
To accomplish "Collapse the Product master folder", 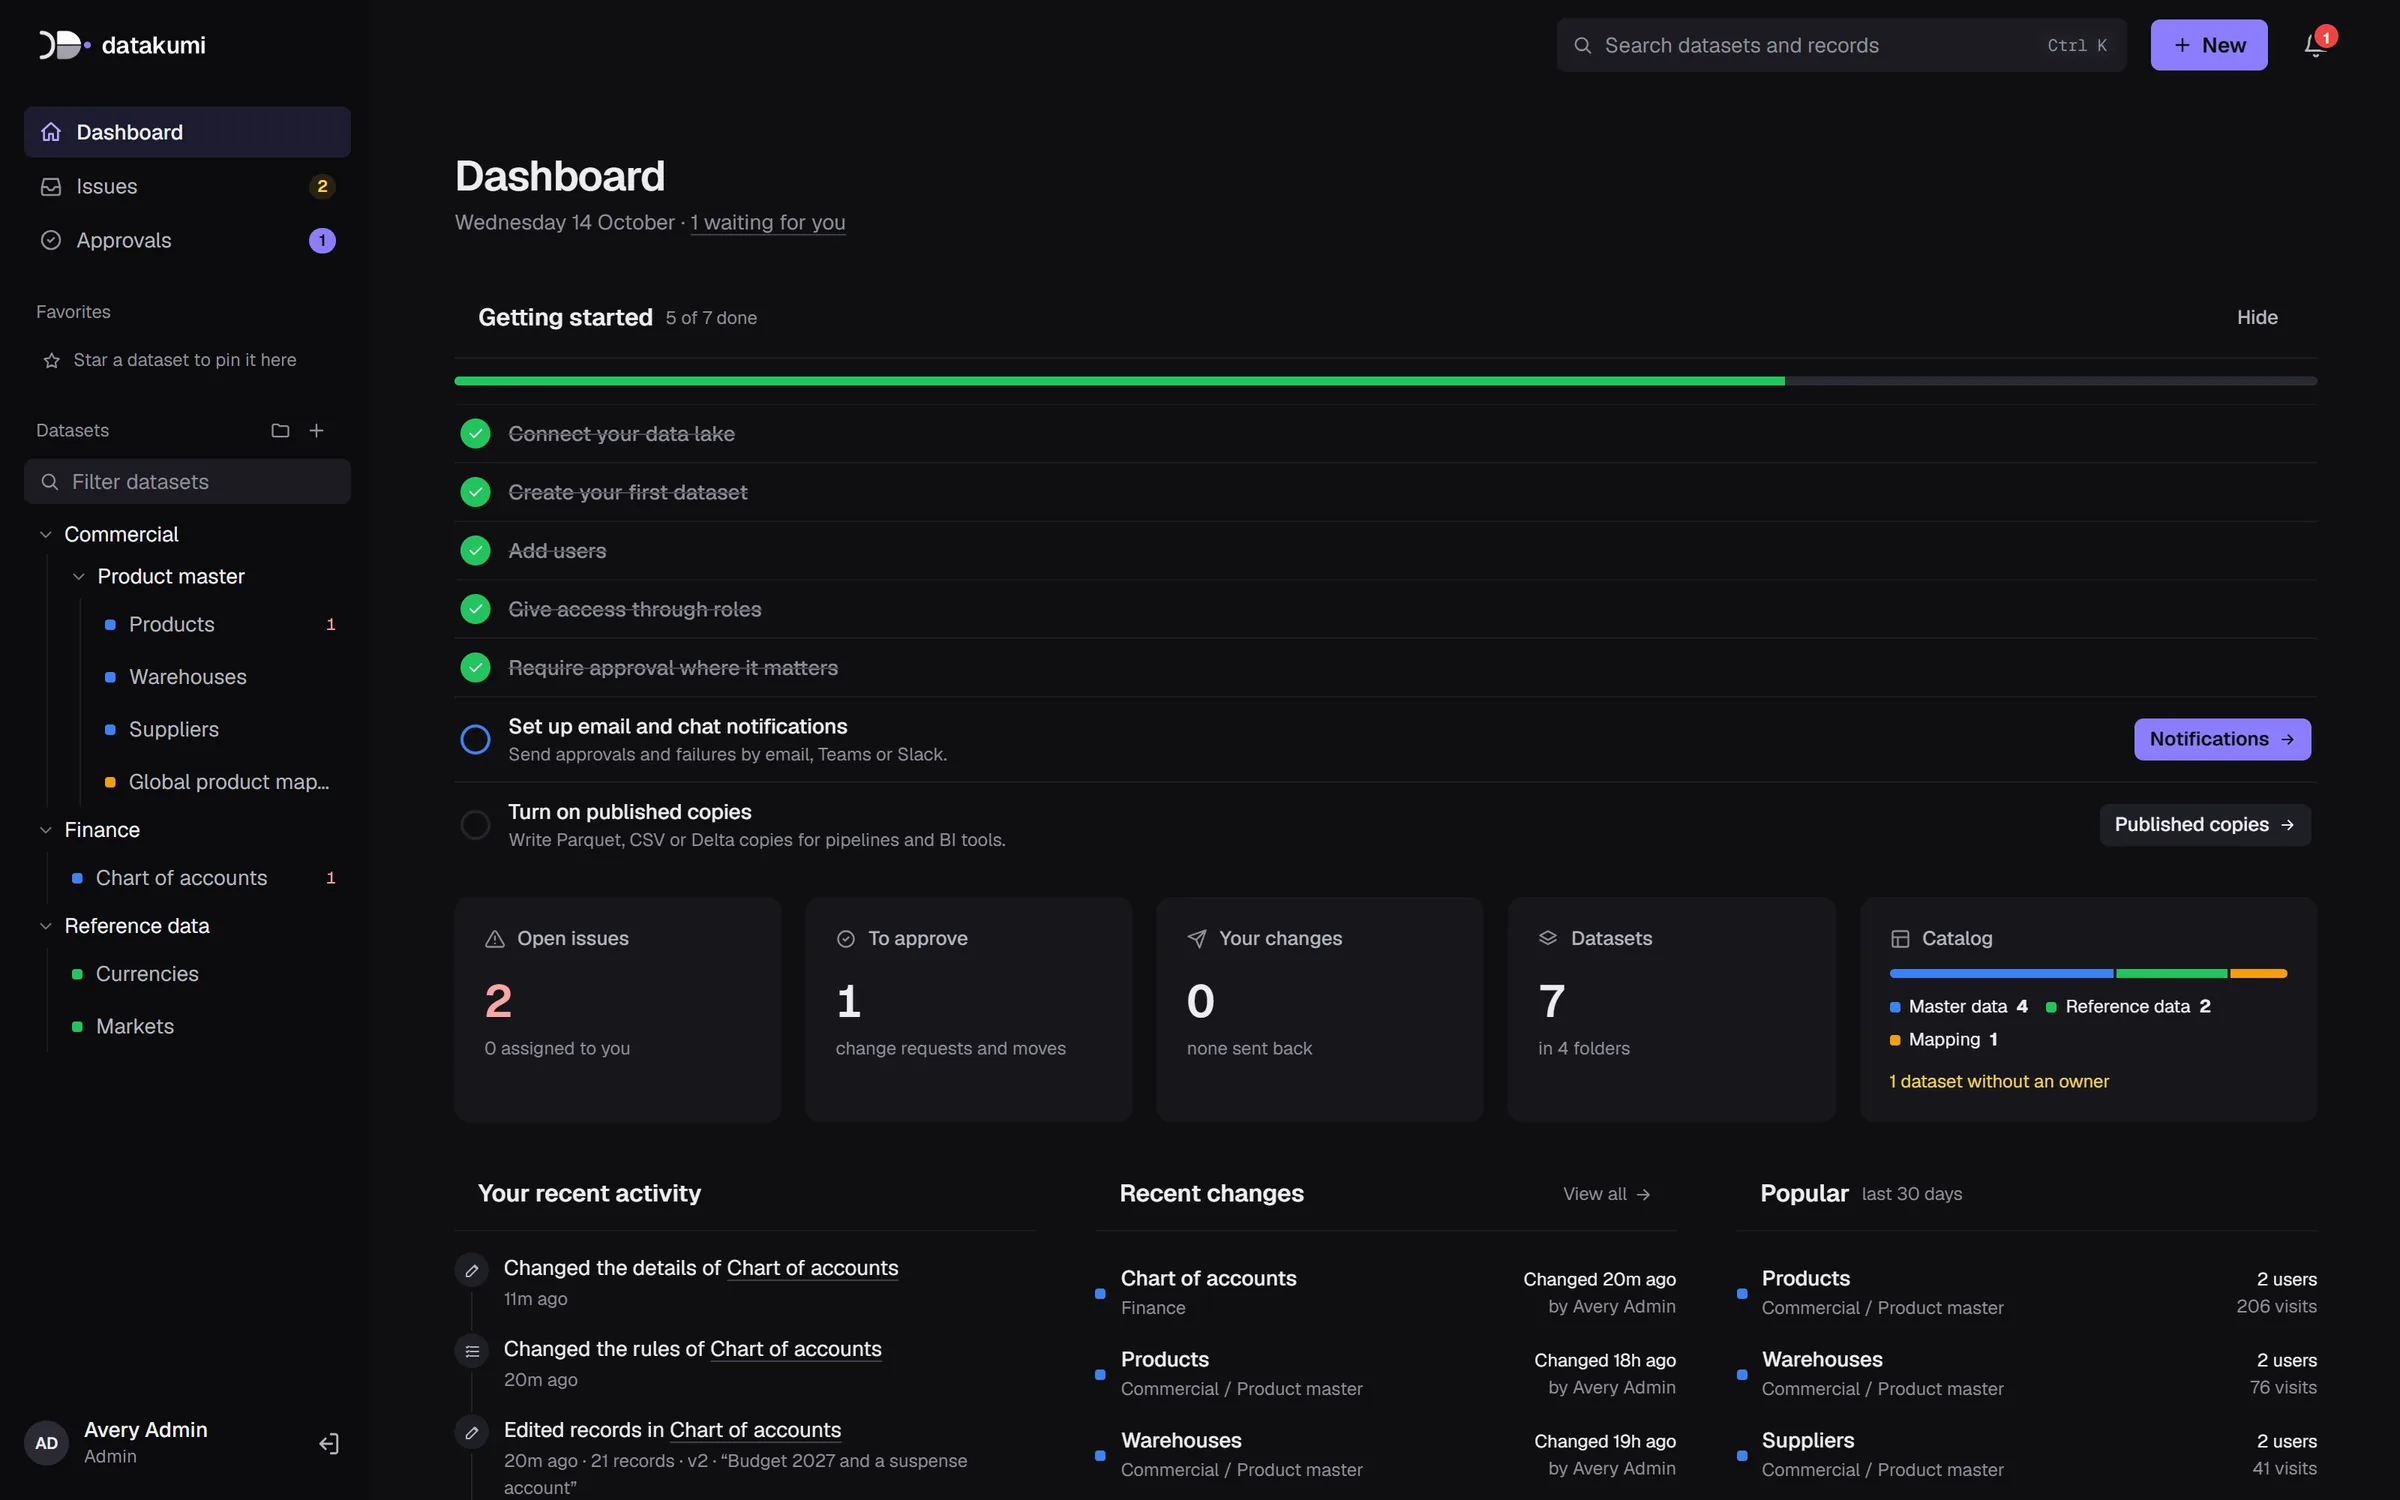I will (78, 577).
